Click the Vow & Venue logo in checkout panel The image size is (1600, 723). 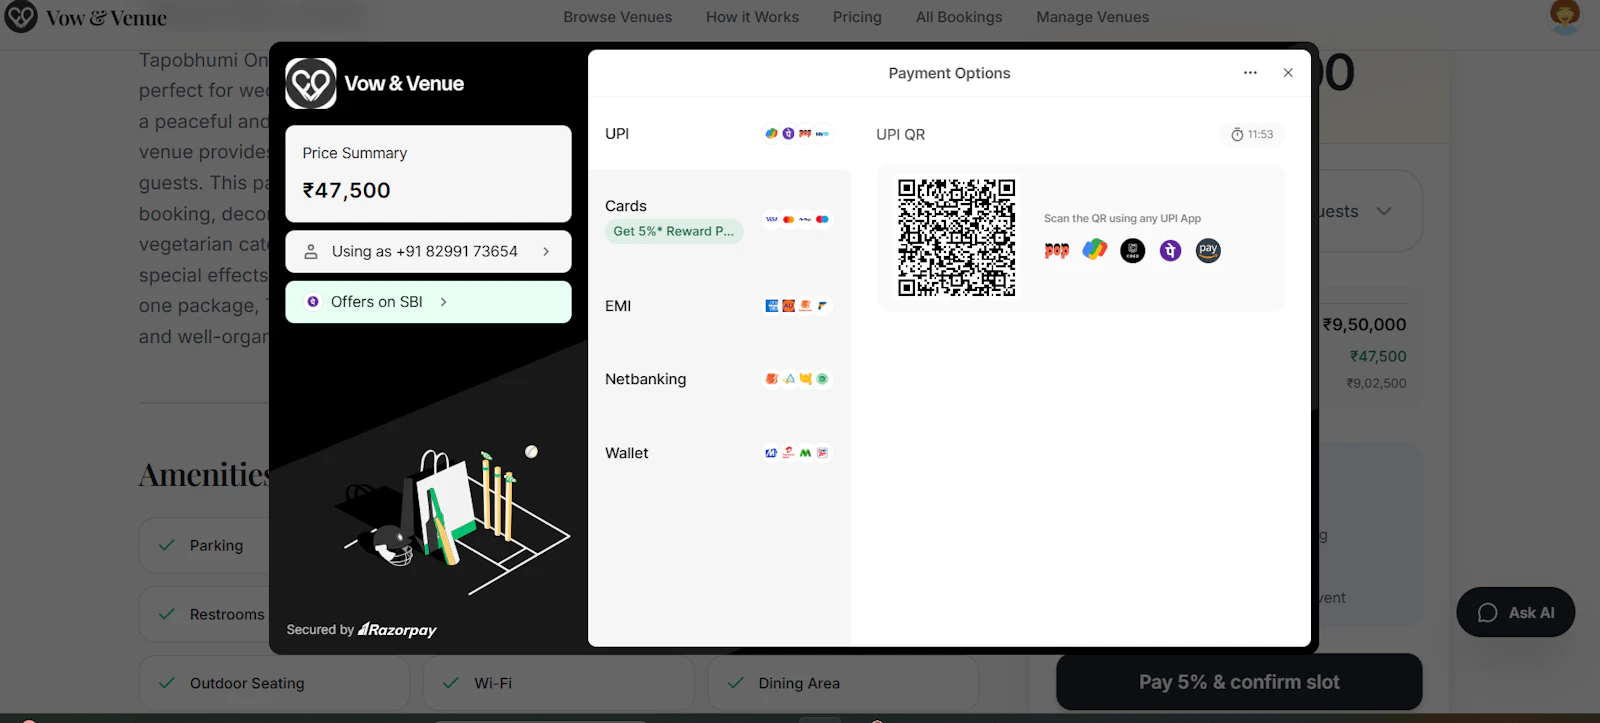[311, 83]
